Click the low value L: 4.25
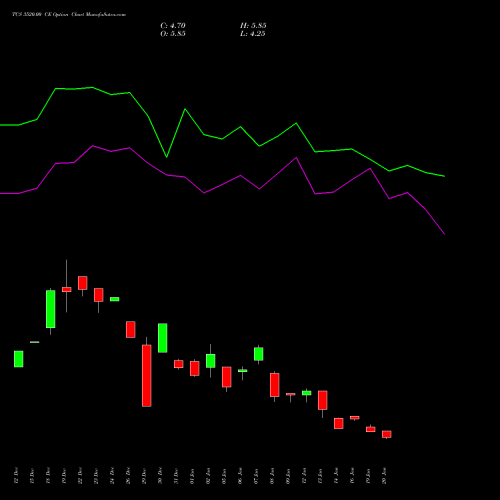Image resolution: width=500 pixels, height=500 pixels. [x=253, y=34]
